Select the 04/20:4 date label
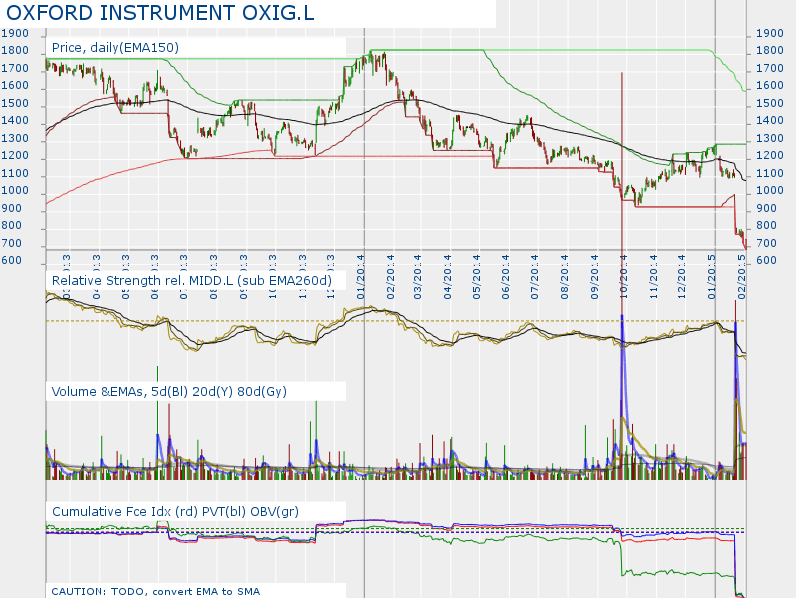The width and height of the screenshot is (797, 598). pos(447,277)
